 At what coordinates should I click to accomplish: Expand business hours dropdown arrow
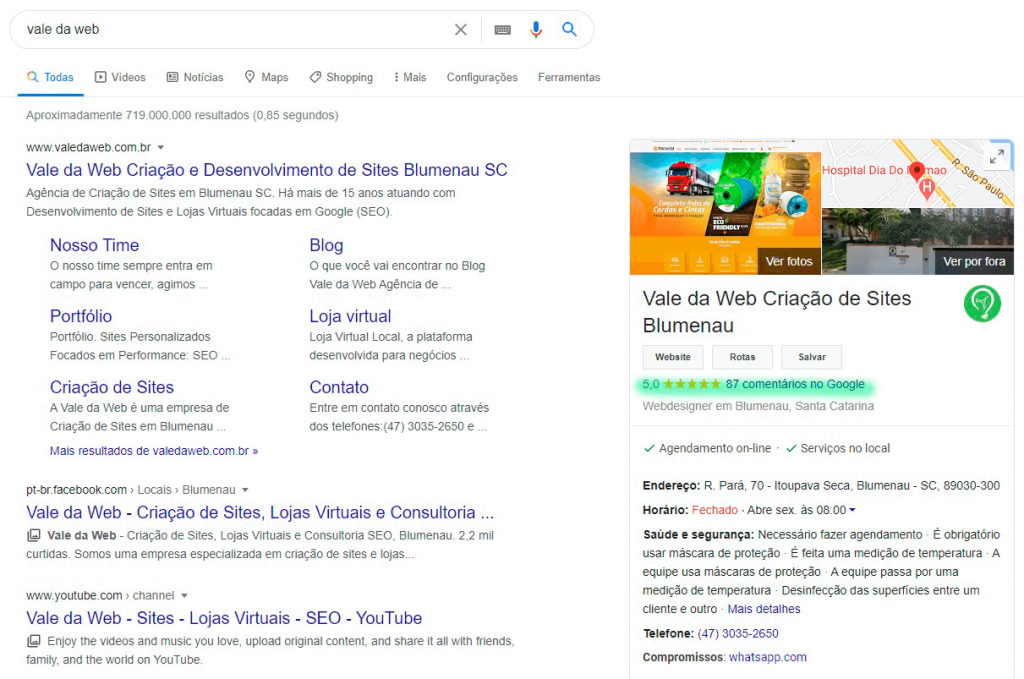click(x=852, y=510)
